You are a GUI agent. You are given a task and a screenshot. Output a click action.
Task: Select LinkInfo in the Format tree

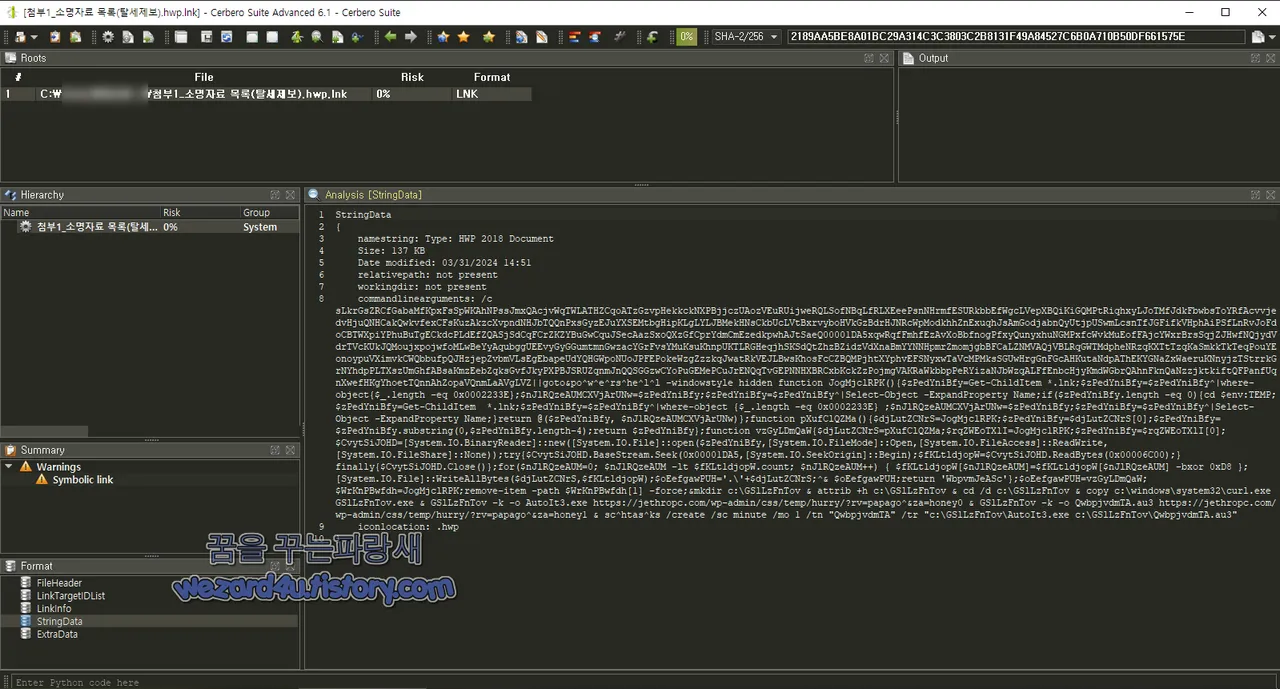click(54, 608)
